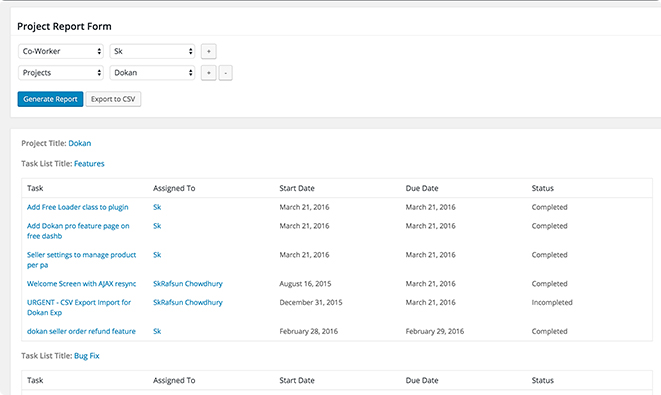Open task 'dokan seller order refund feature'
This screenshot has height=395, width=661.
click(x=81, y=331)
